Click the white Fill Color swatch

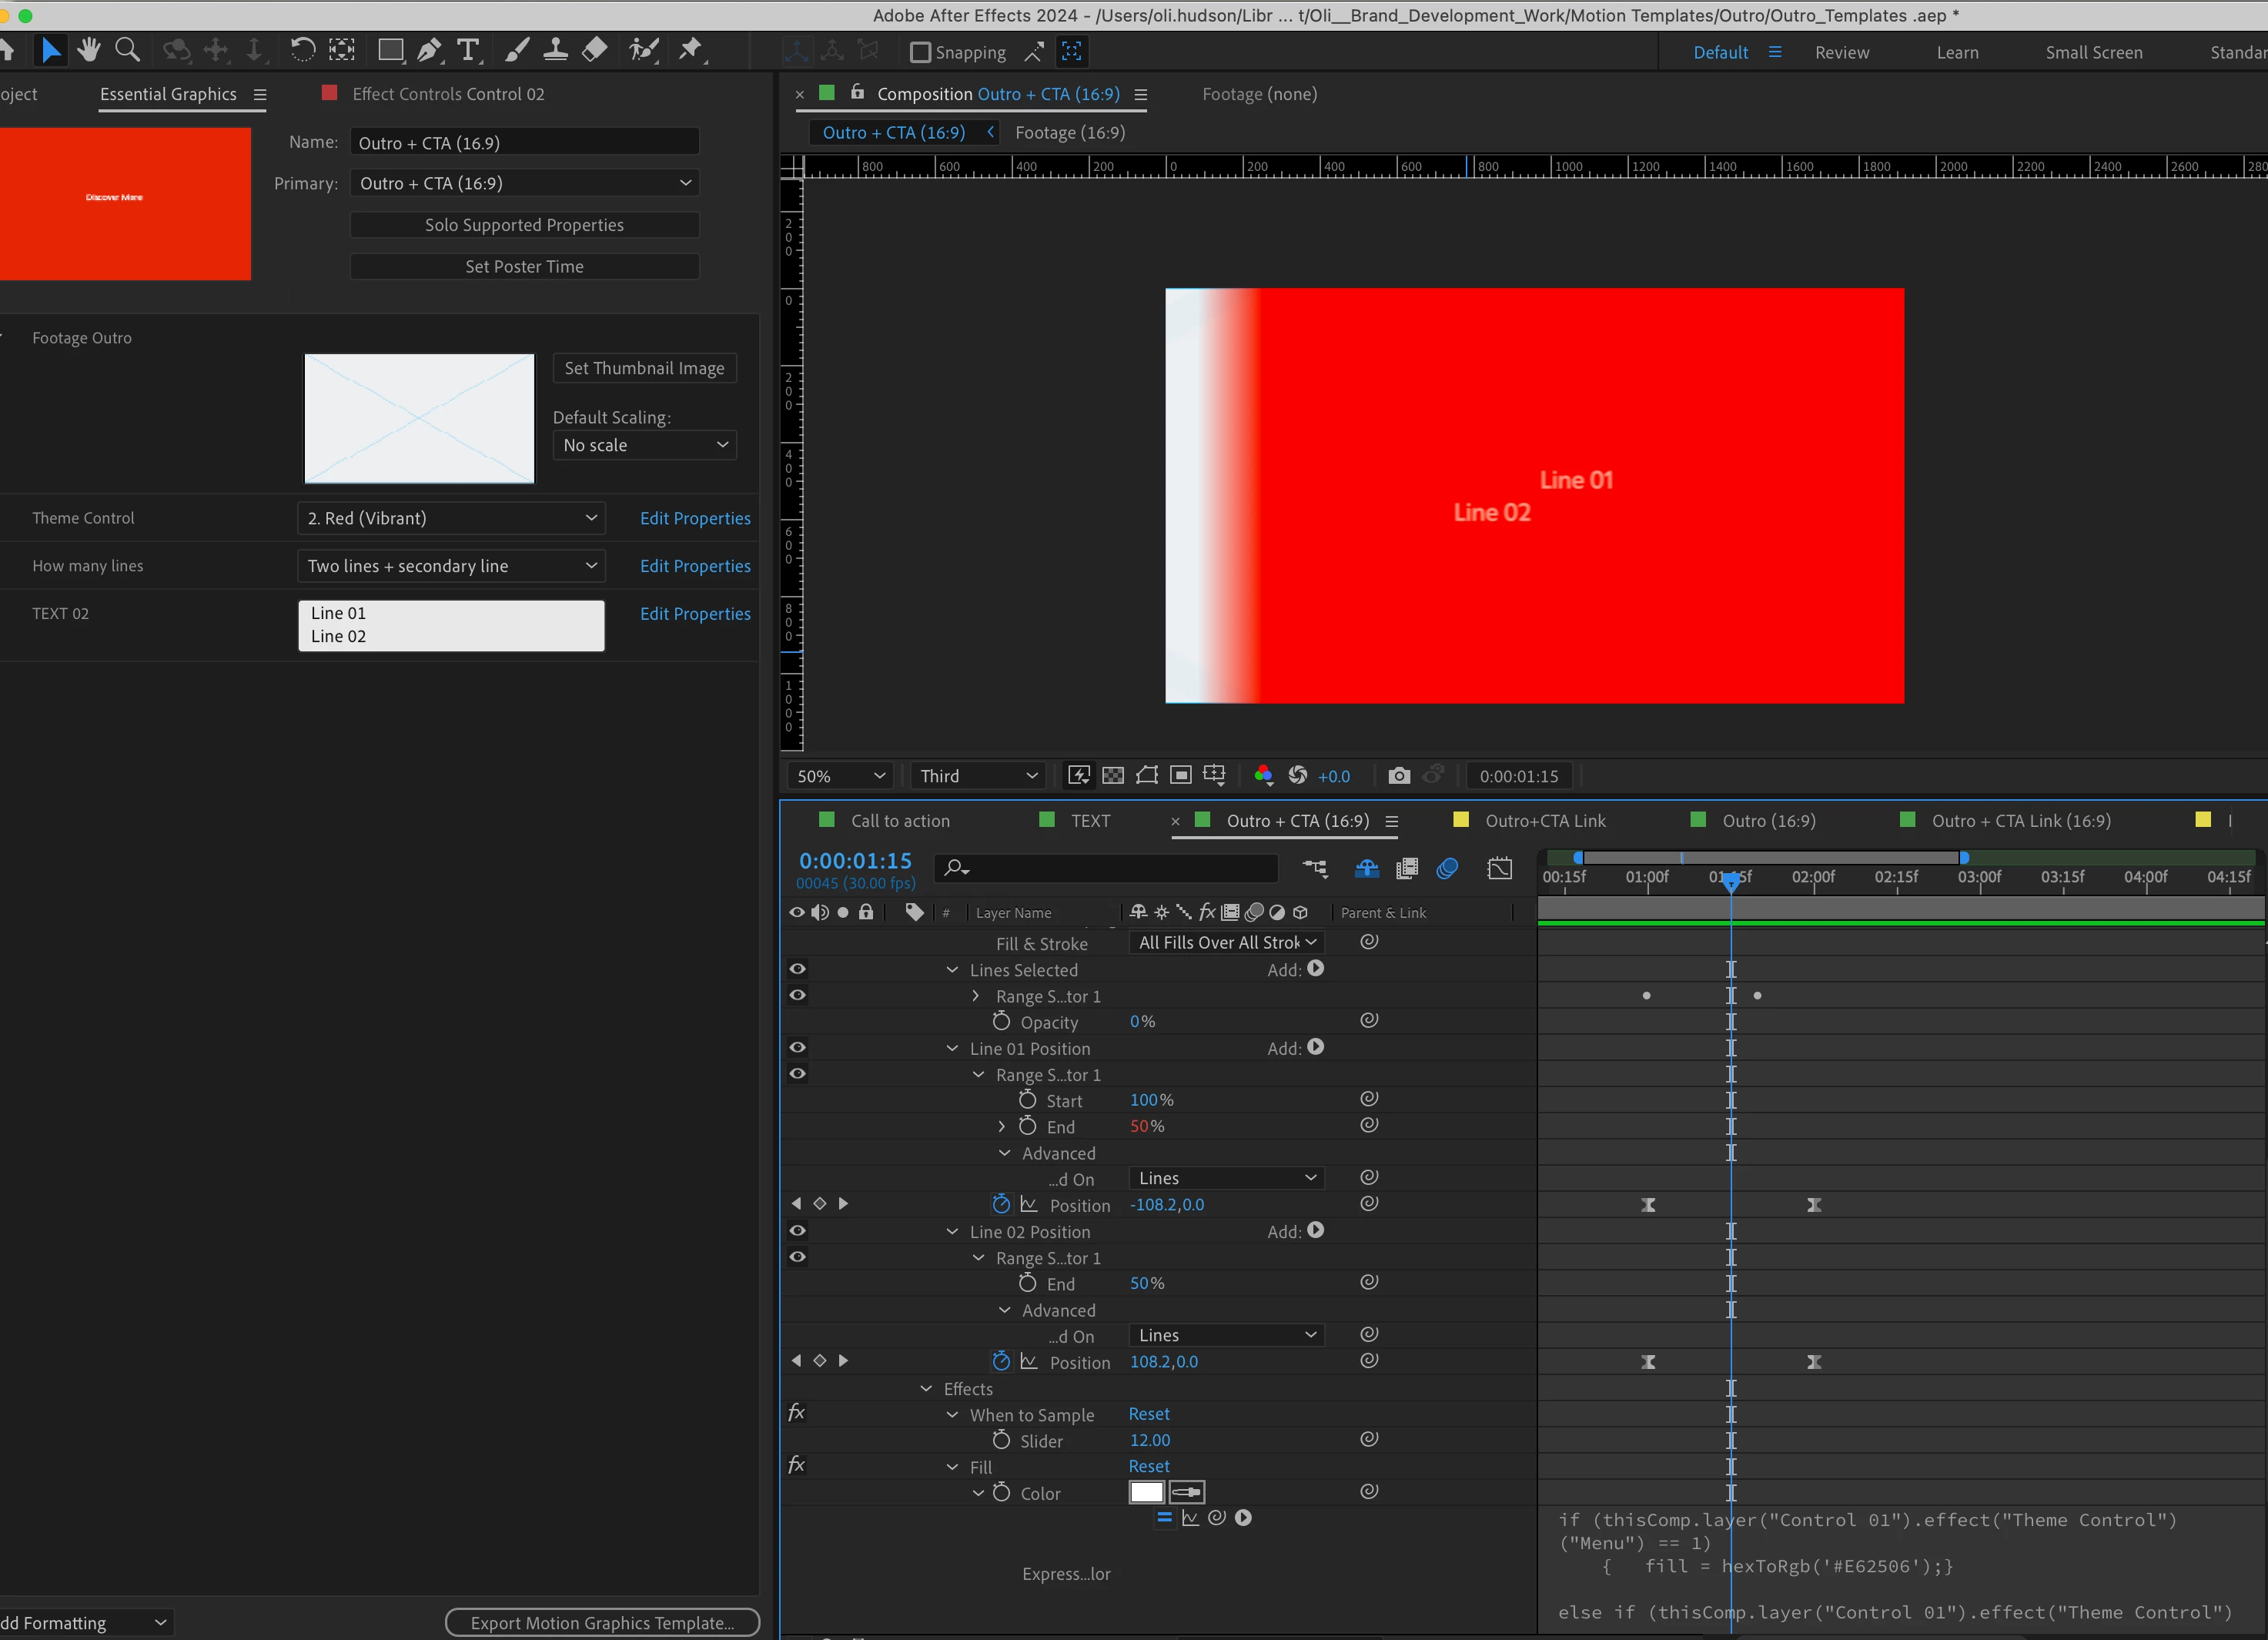(1146, 1492)
